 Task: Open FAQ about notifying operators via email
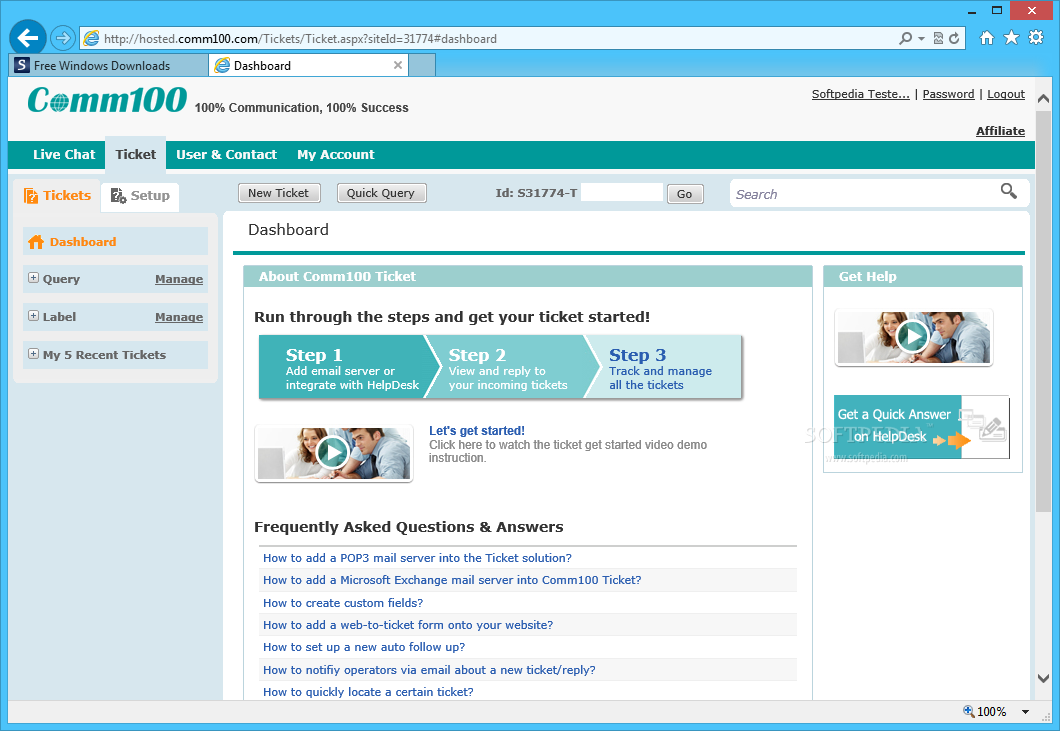tap(429, 669)
